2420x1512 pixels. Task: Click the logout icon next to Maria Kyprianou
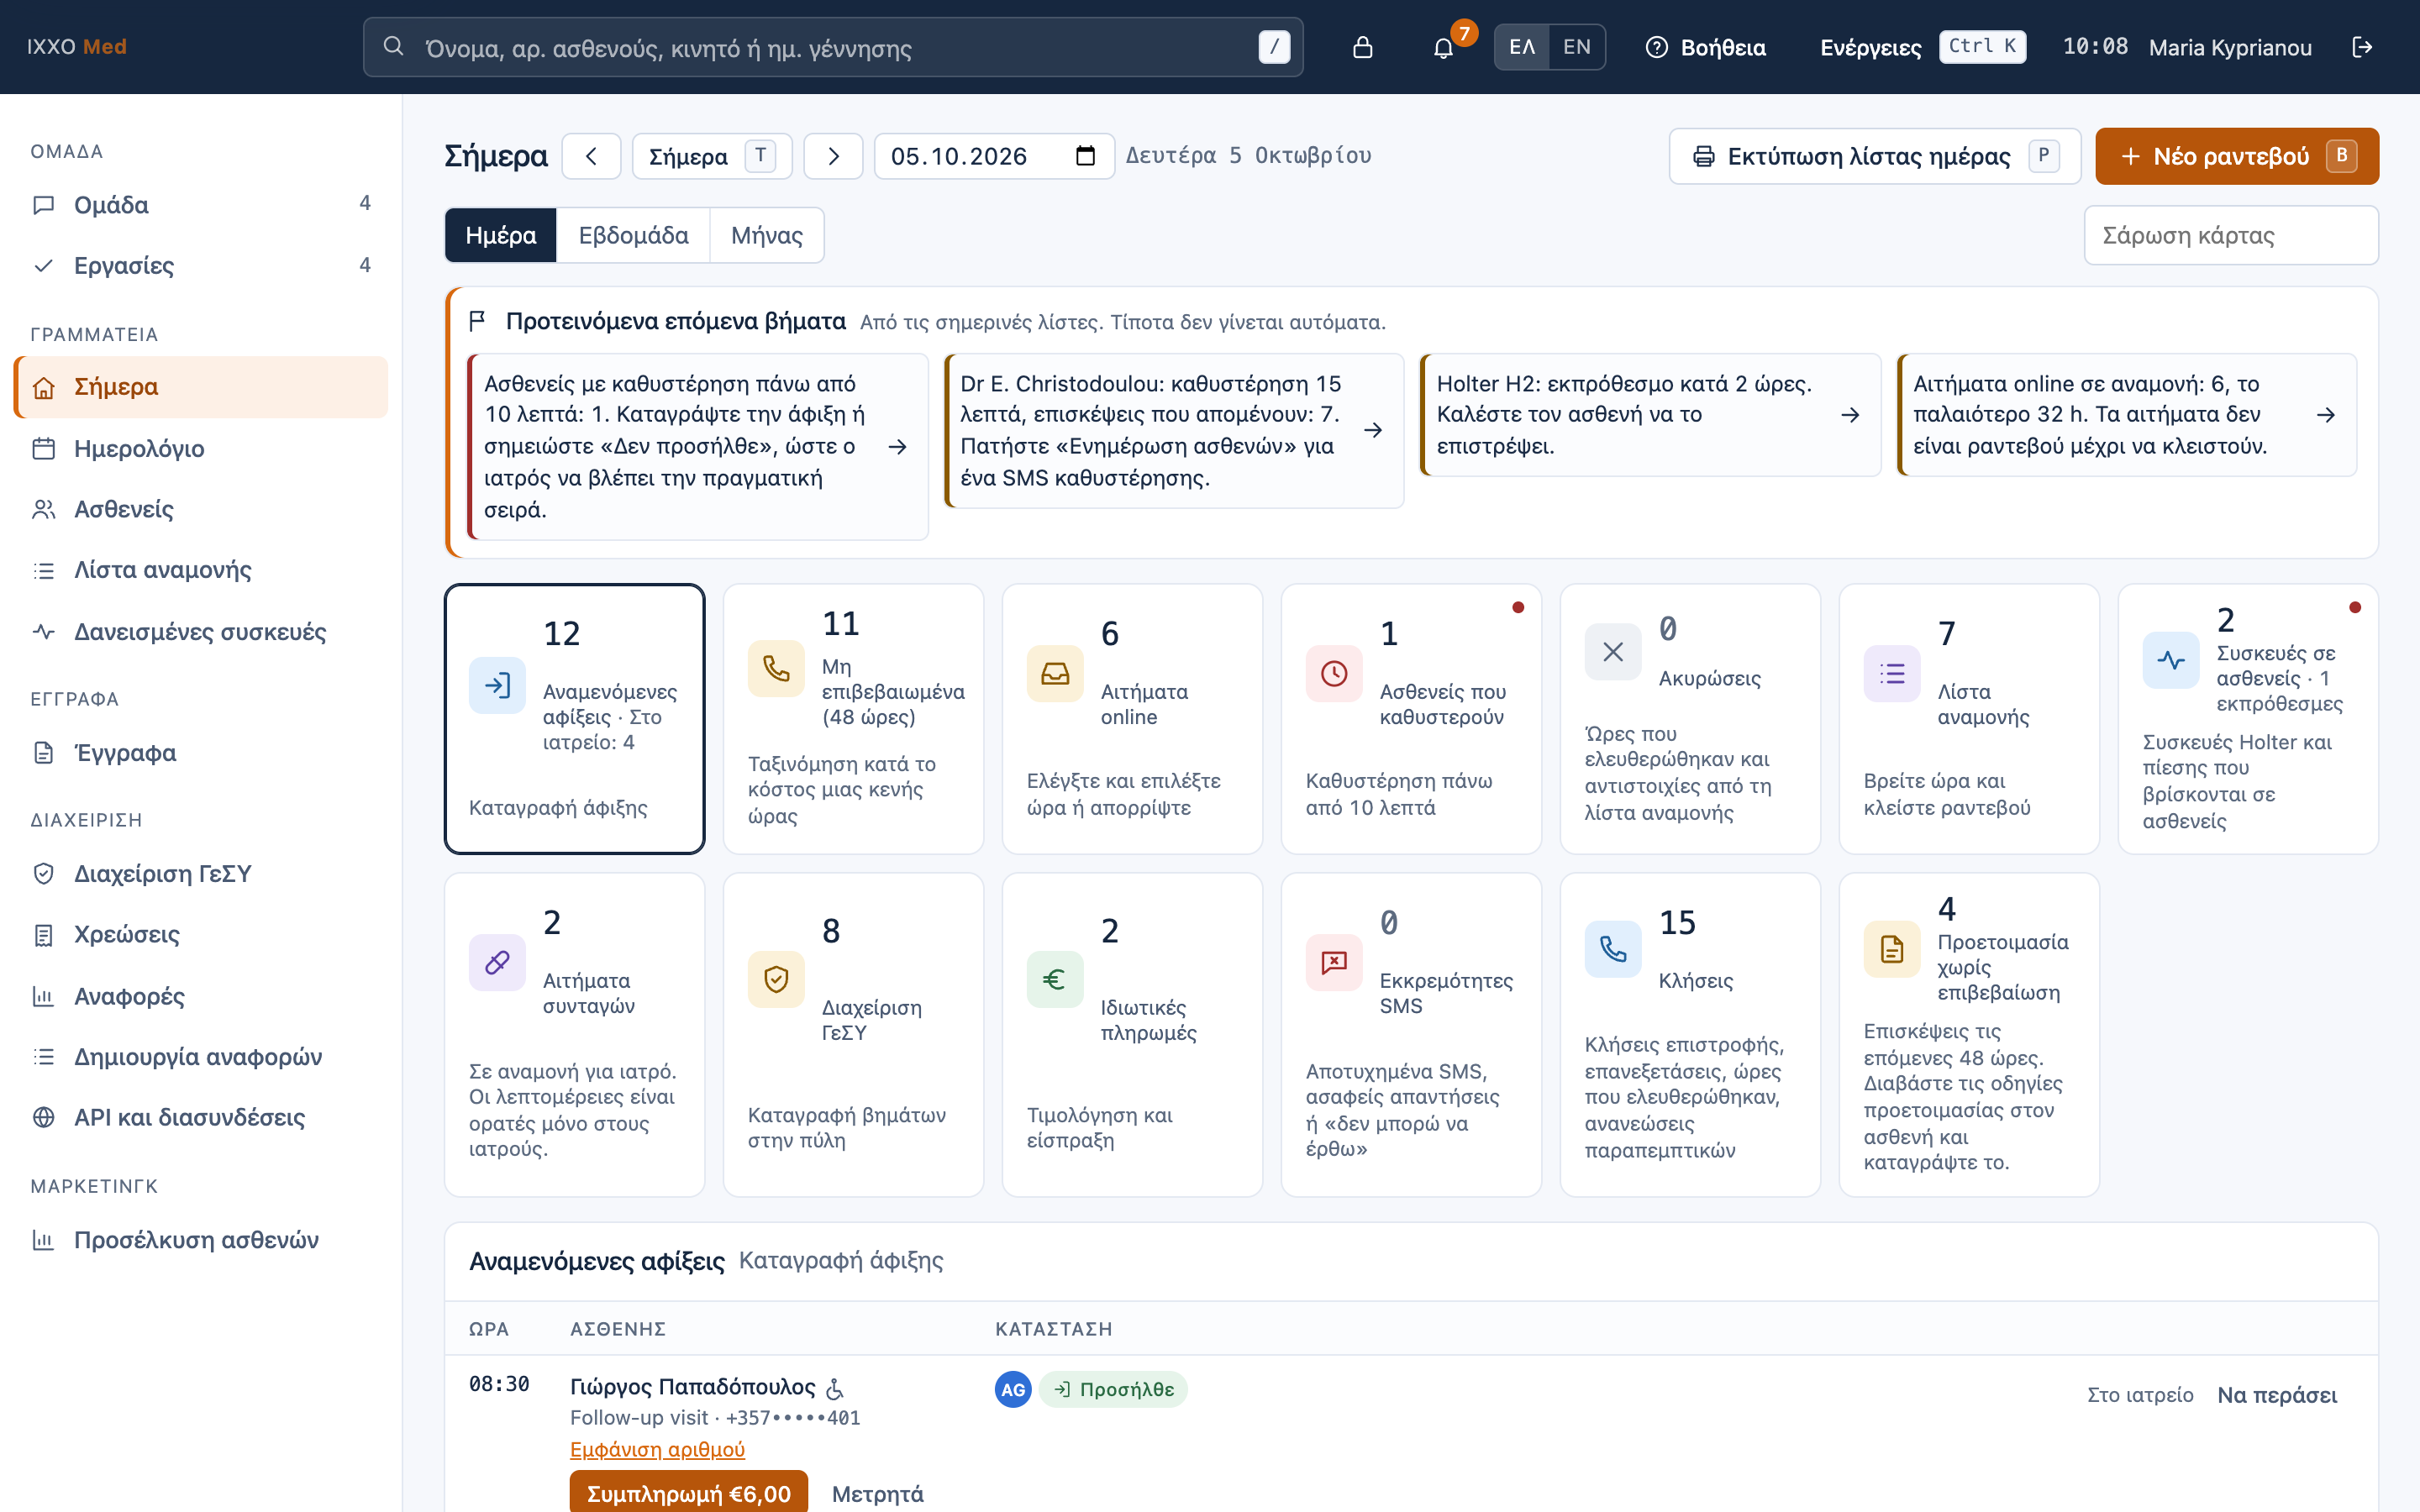pos(2362,47)
